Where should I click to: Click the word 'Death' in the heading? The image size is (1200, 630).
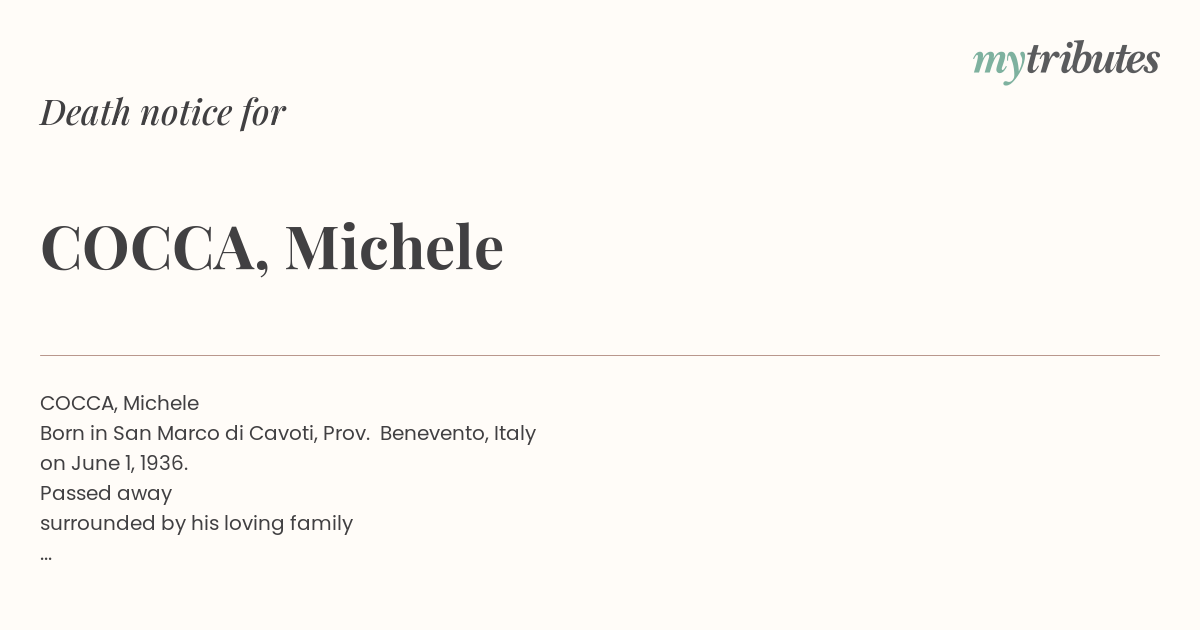[x=85, y=112]
